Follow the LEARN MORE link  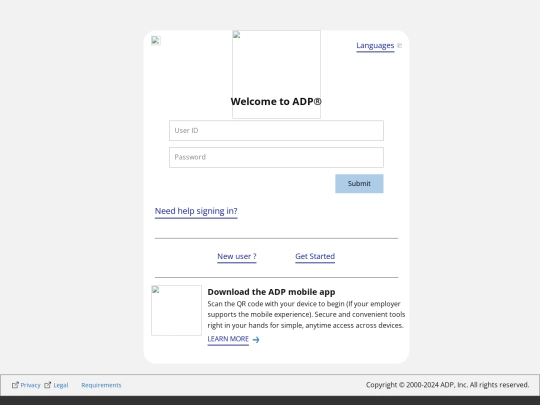[x=228, y=339]
